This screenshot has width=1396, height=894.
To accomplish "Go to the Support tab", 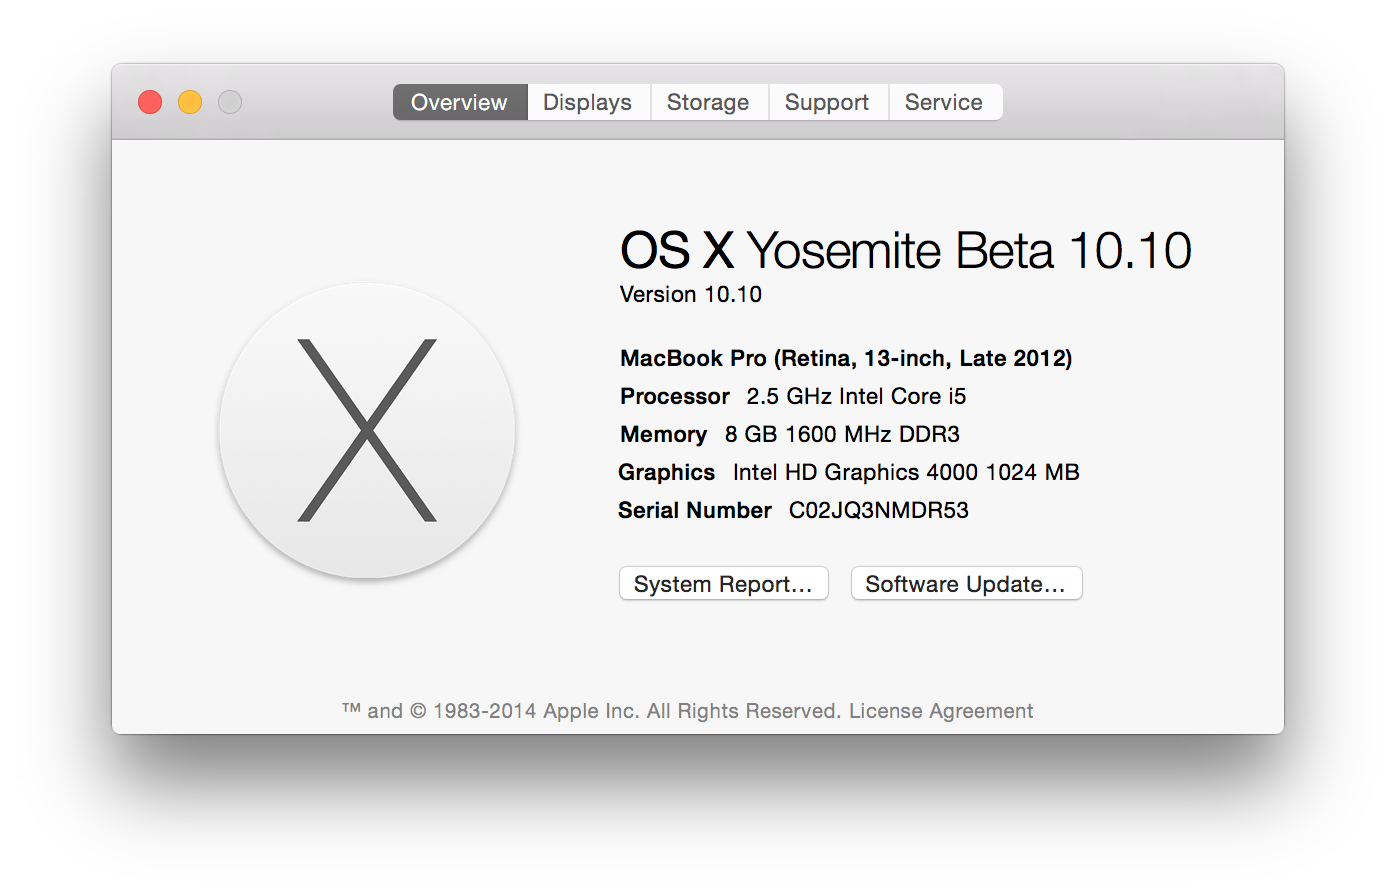I will pos(827,102).
